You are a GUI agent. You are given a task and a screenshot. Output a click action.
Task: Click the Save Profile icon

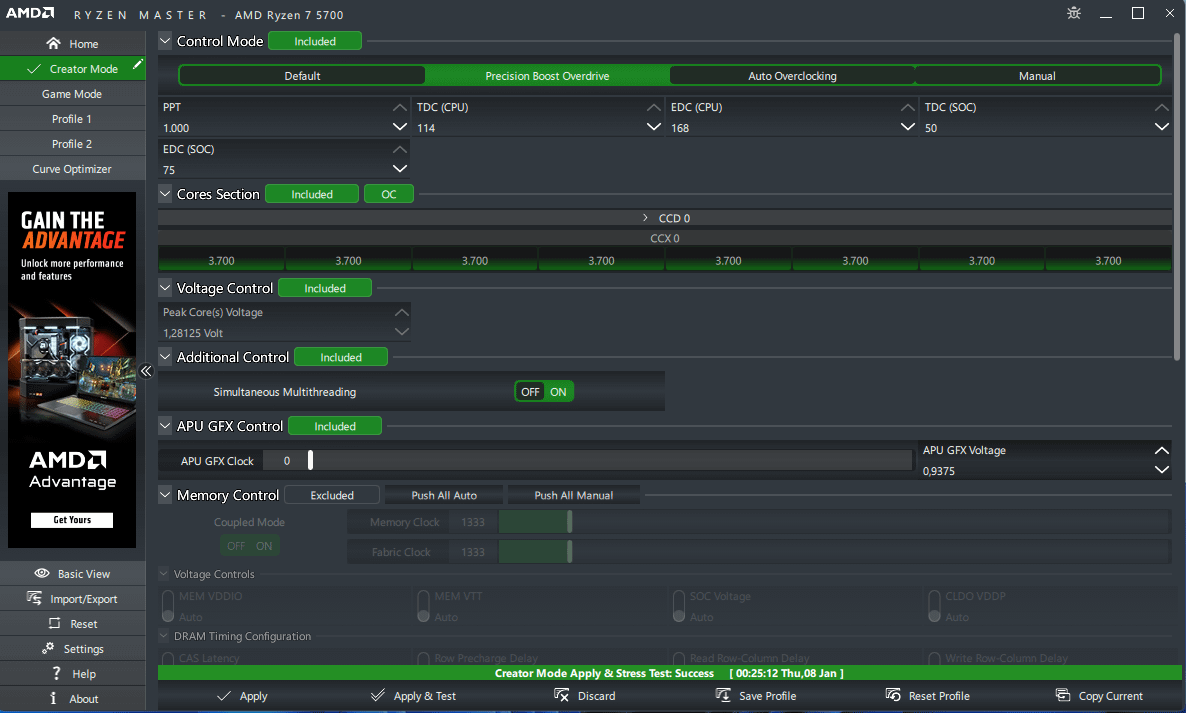click(723, 696)
